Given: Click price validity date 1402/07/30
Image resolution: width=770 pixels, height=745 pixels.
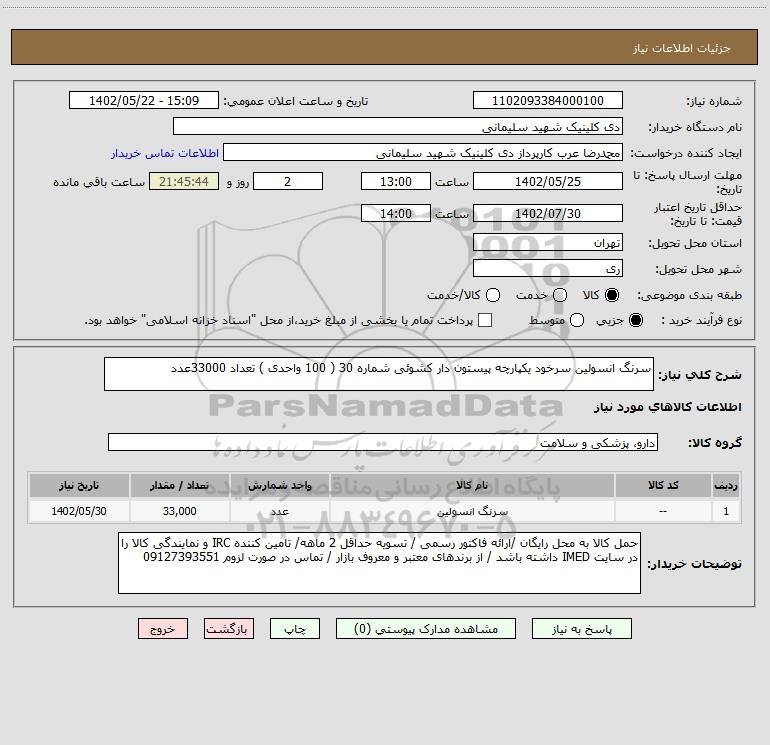Looking at the screenshot, I should pyautogui.click(x=548, y=213).
